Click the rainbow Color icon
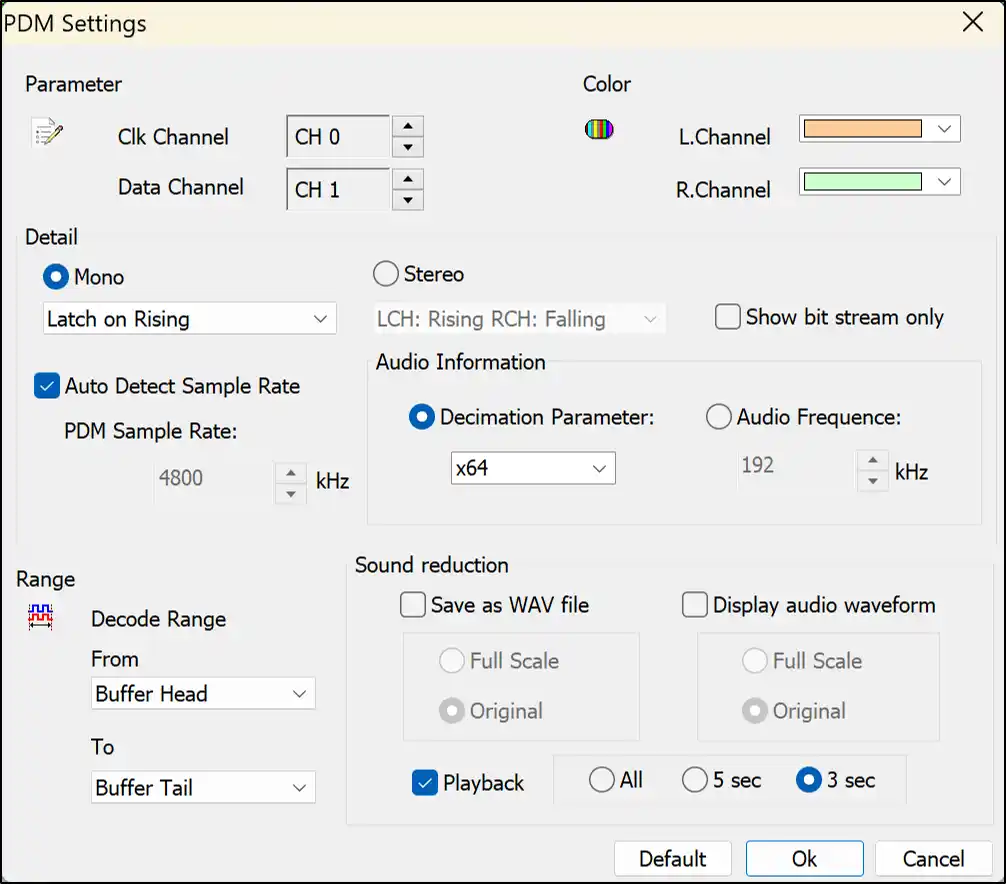 [599, 129]
